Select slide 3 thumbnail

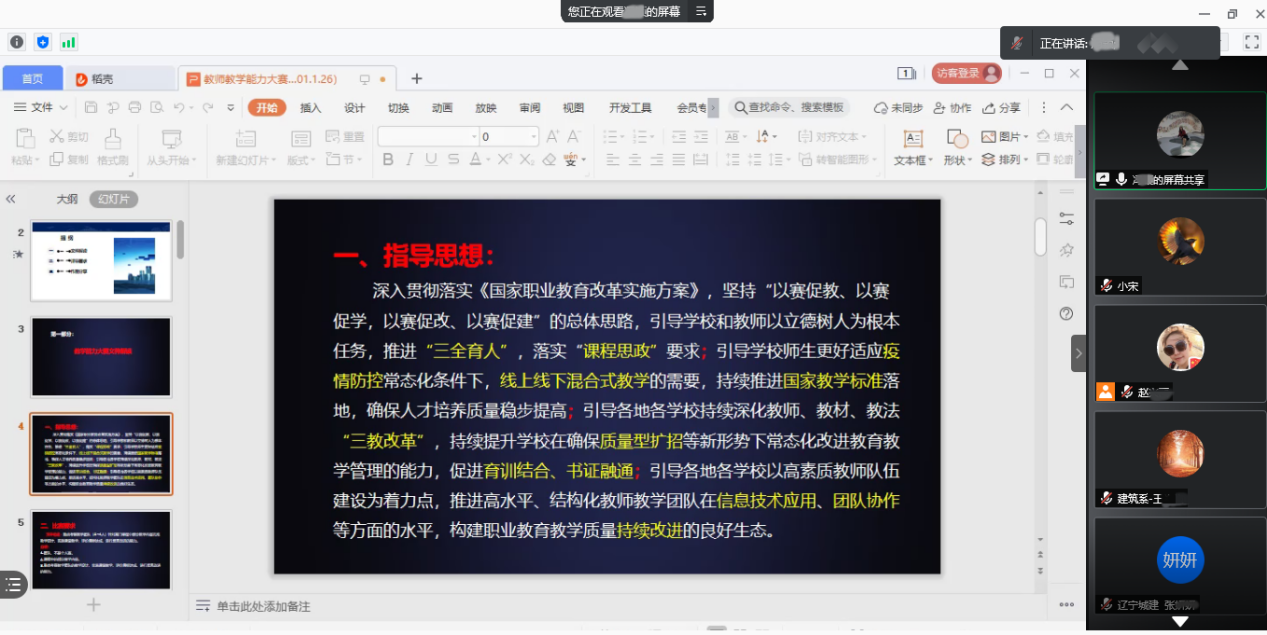pyautogui.click(x=101, y=357)
